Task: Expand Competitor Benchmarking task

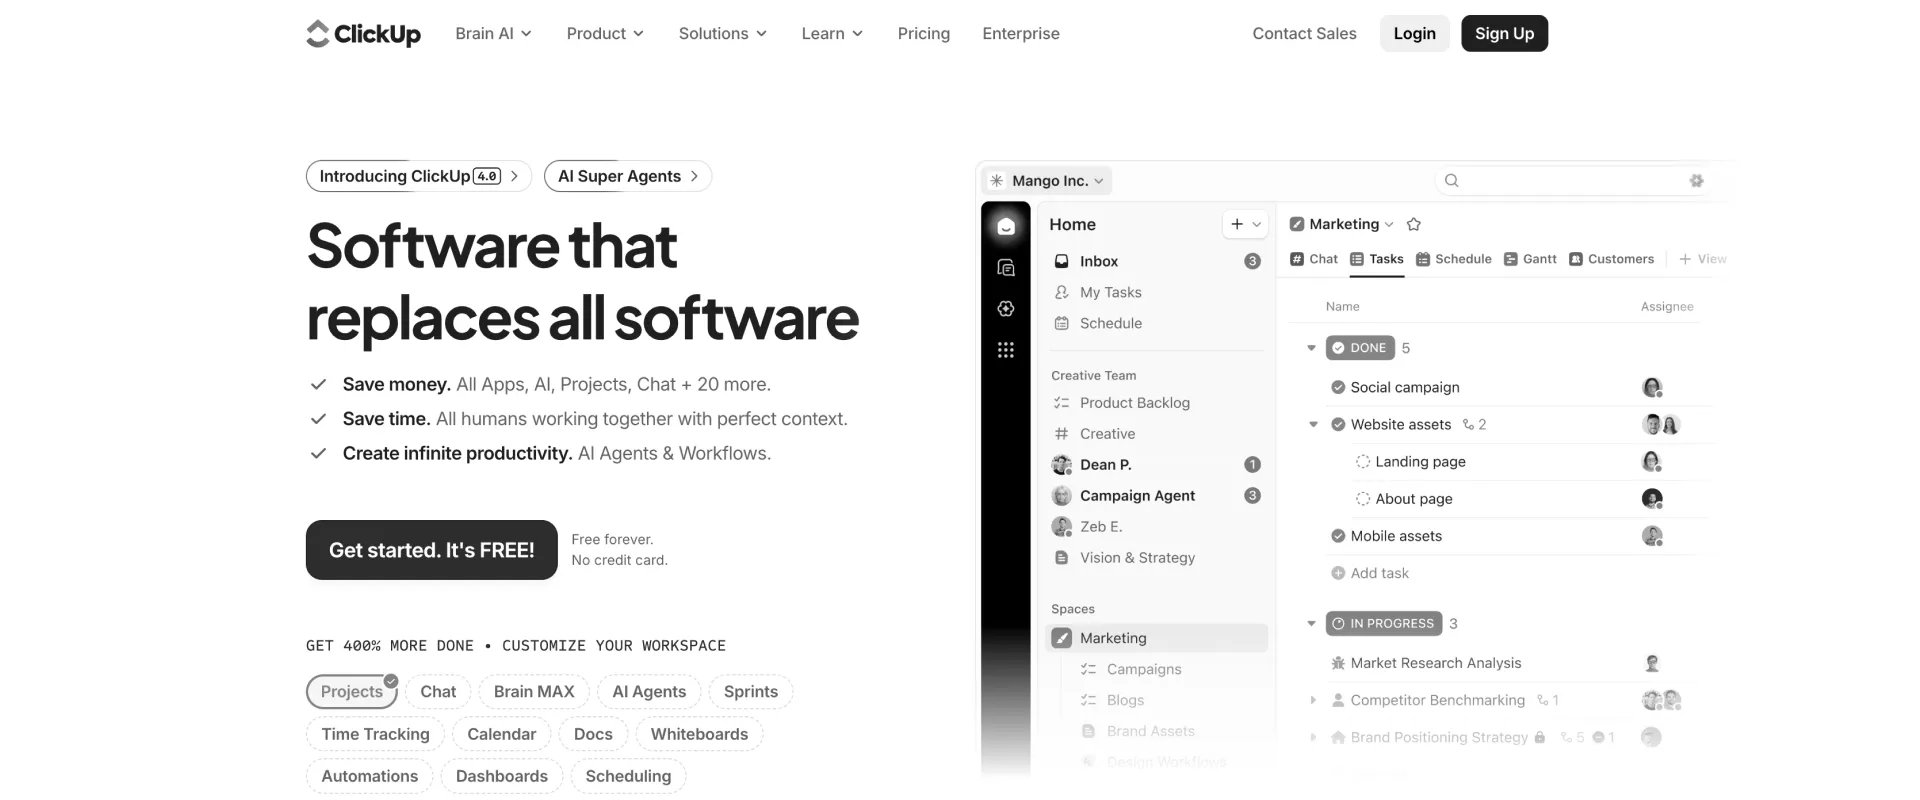Action: (x=1313, y=700)
